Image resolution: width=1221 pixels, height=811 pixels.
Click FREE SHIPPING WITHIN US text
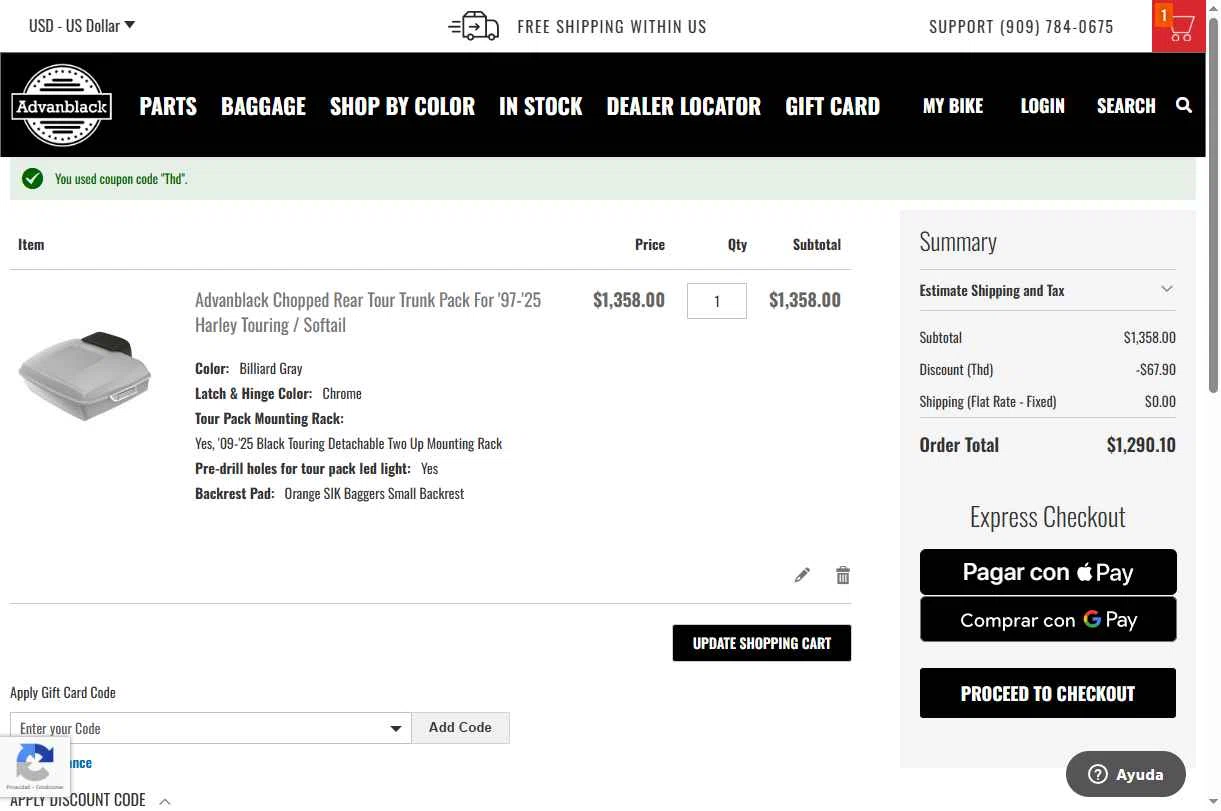[x=612, y=27]
